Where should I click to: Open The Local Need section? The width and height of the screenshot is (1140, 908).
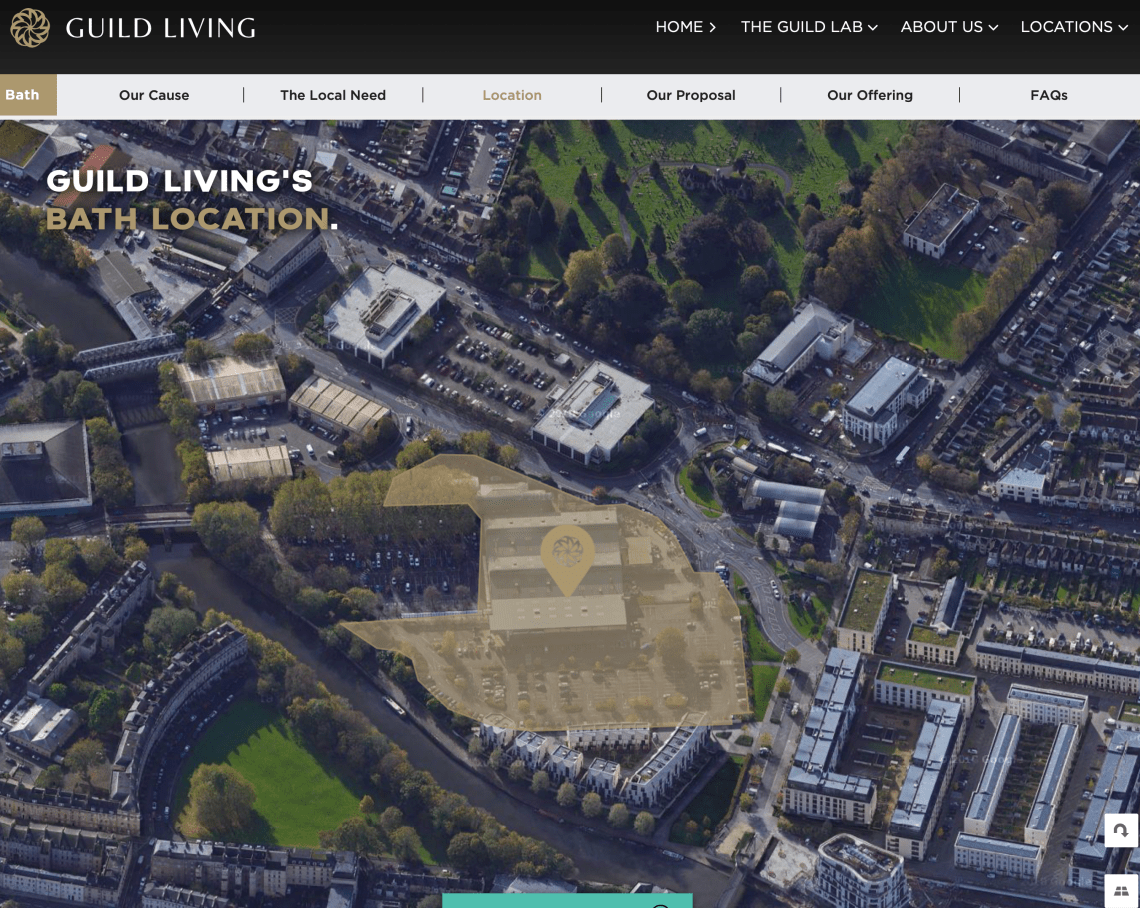pyautogui.click(x=333, y=95)
